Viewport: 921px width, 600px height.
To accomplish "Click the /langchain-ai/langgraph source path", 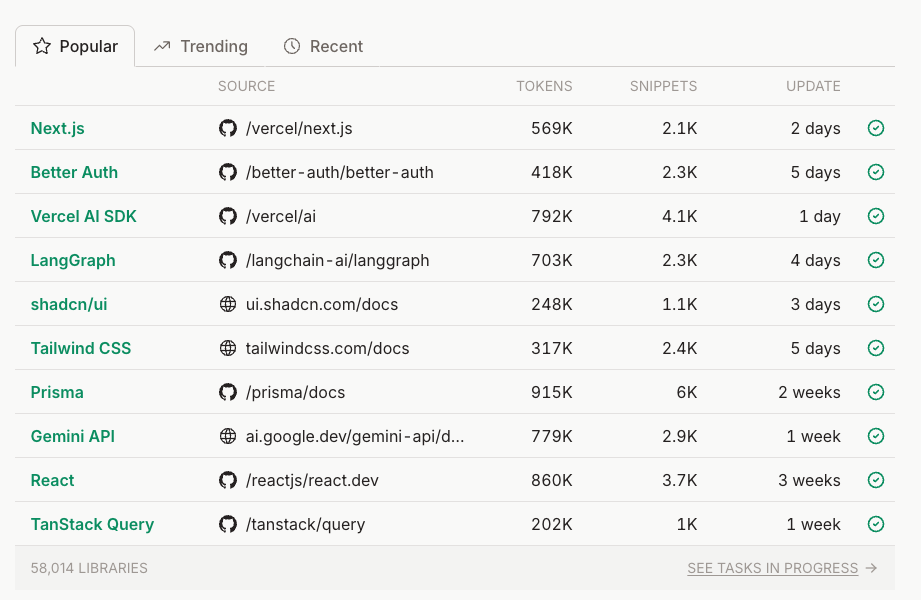I will 337,260.
